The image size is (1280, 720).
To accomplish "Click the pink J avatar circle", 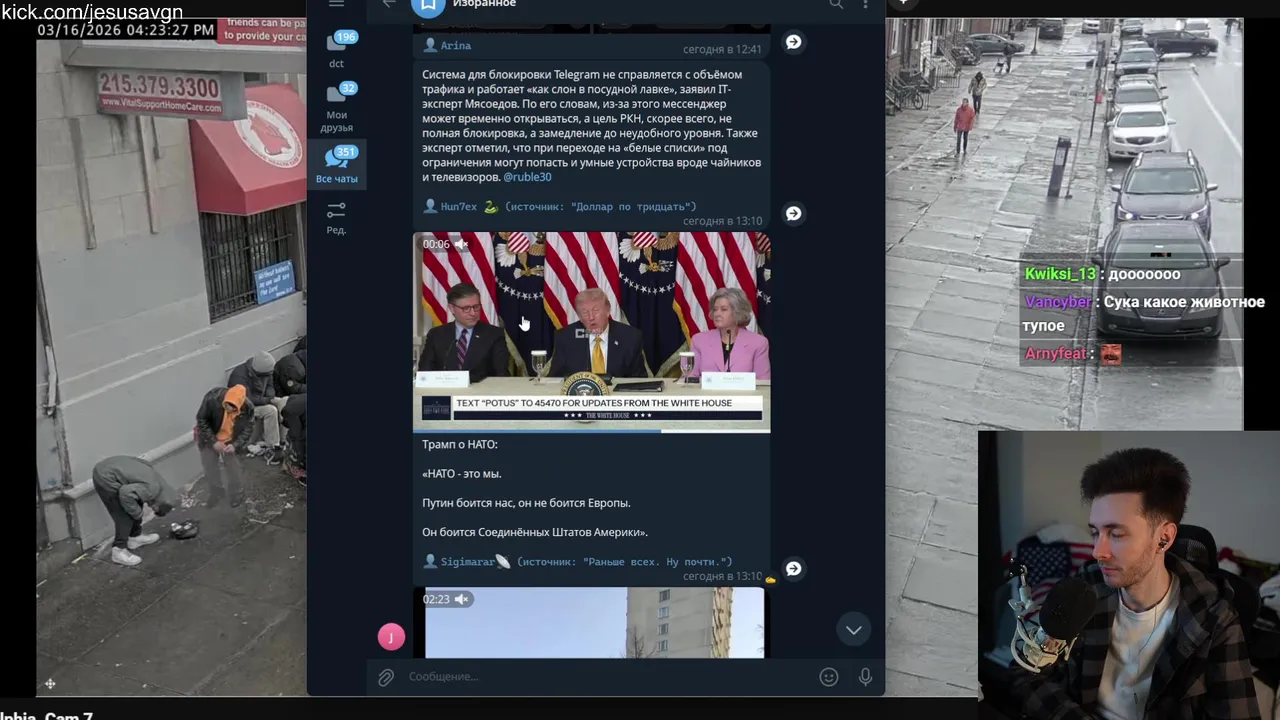I will tap(391, 636).
